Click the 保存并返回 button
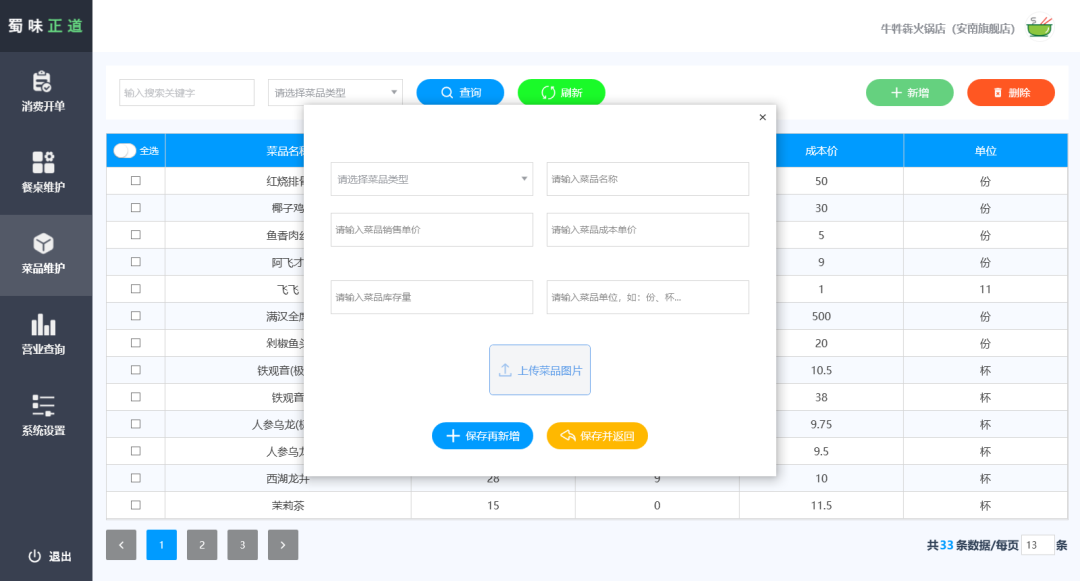The image size is (1080, 581). tap(597, 435)
